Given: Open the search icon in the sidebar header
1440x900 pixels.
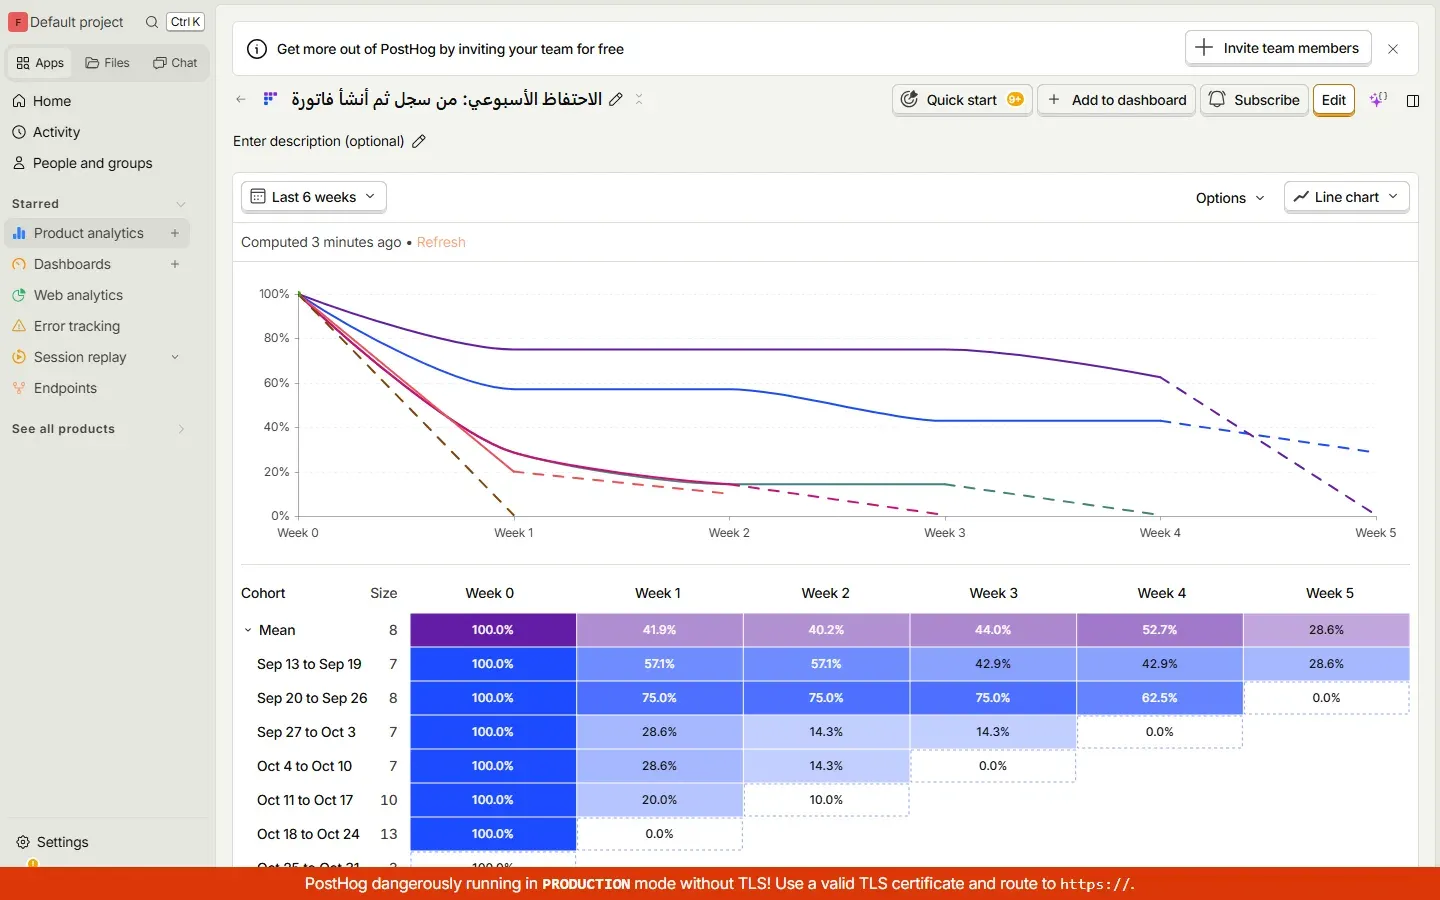Looking at the screenshot, I should [x=151, y=22].
